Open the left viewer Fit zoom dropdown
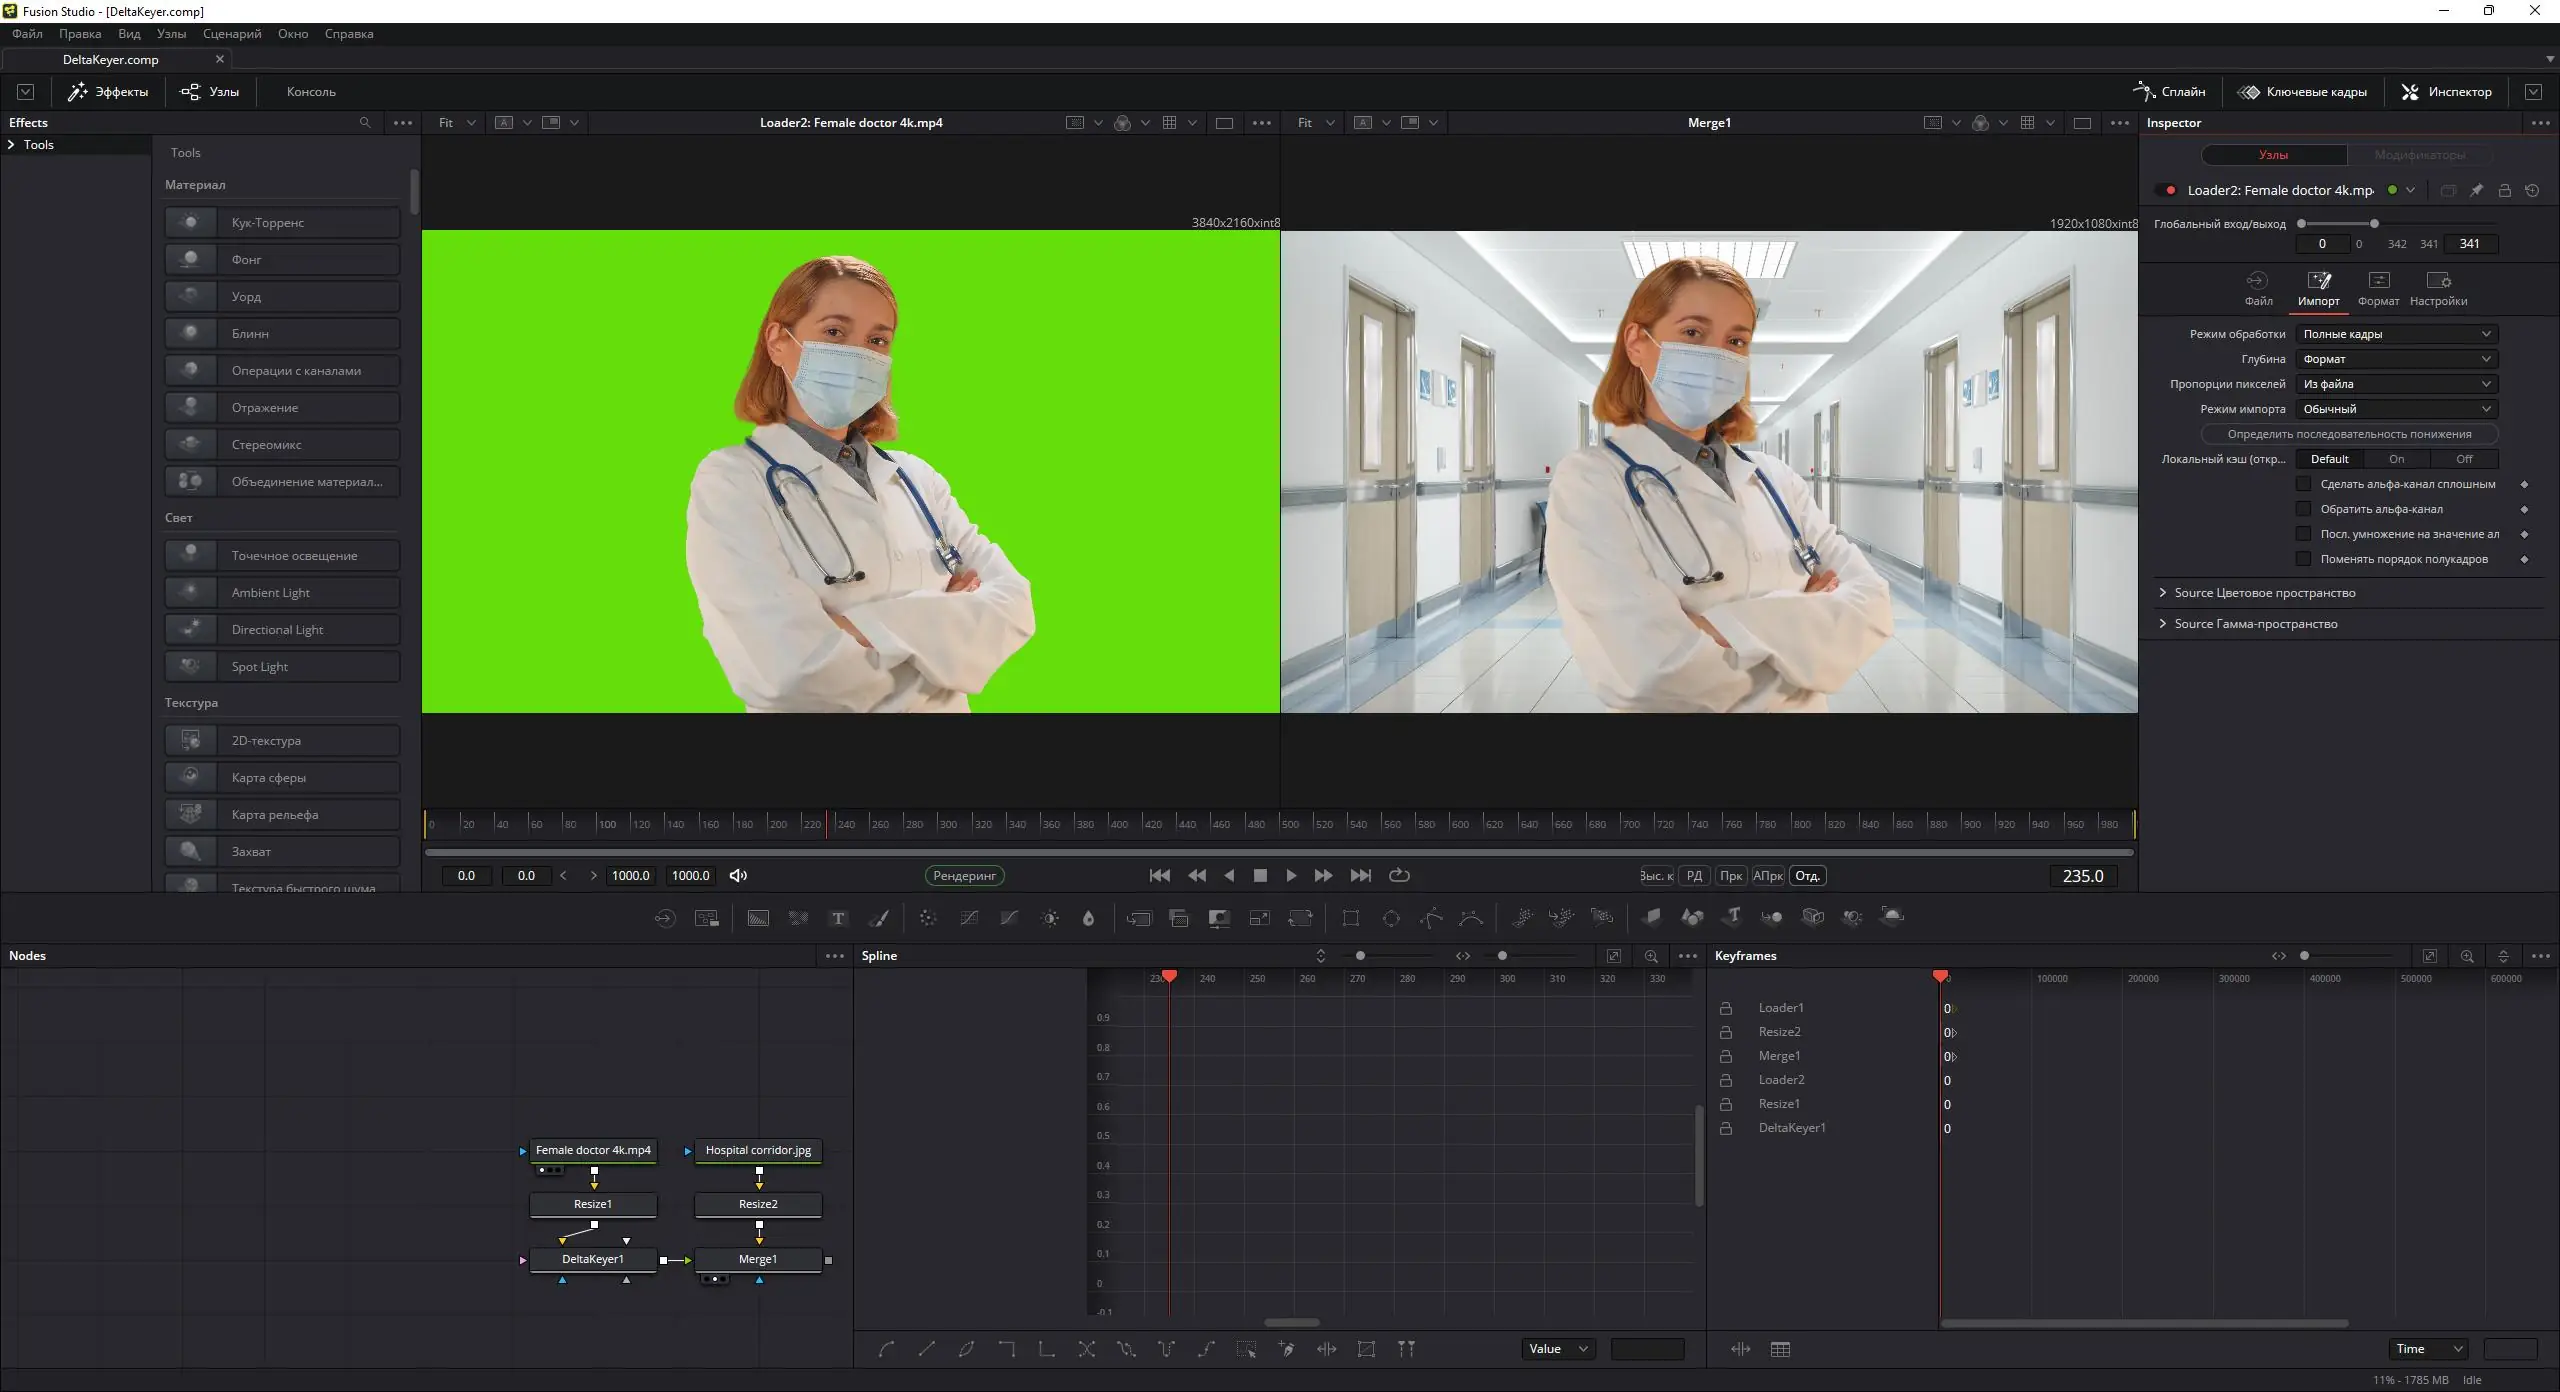 pos(457,123)
